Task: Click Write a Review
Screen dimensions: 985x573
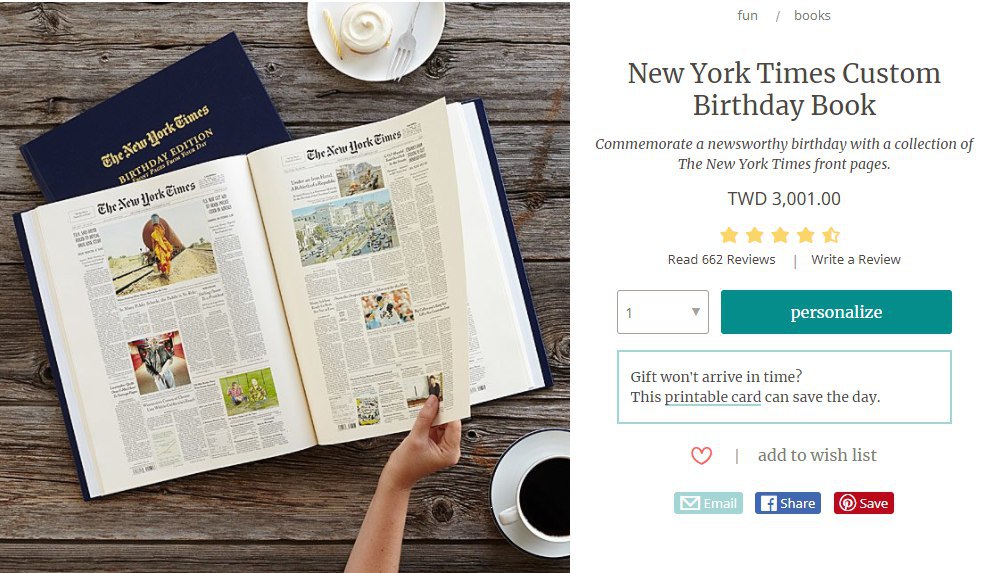Action: coord(855,259)
